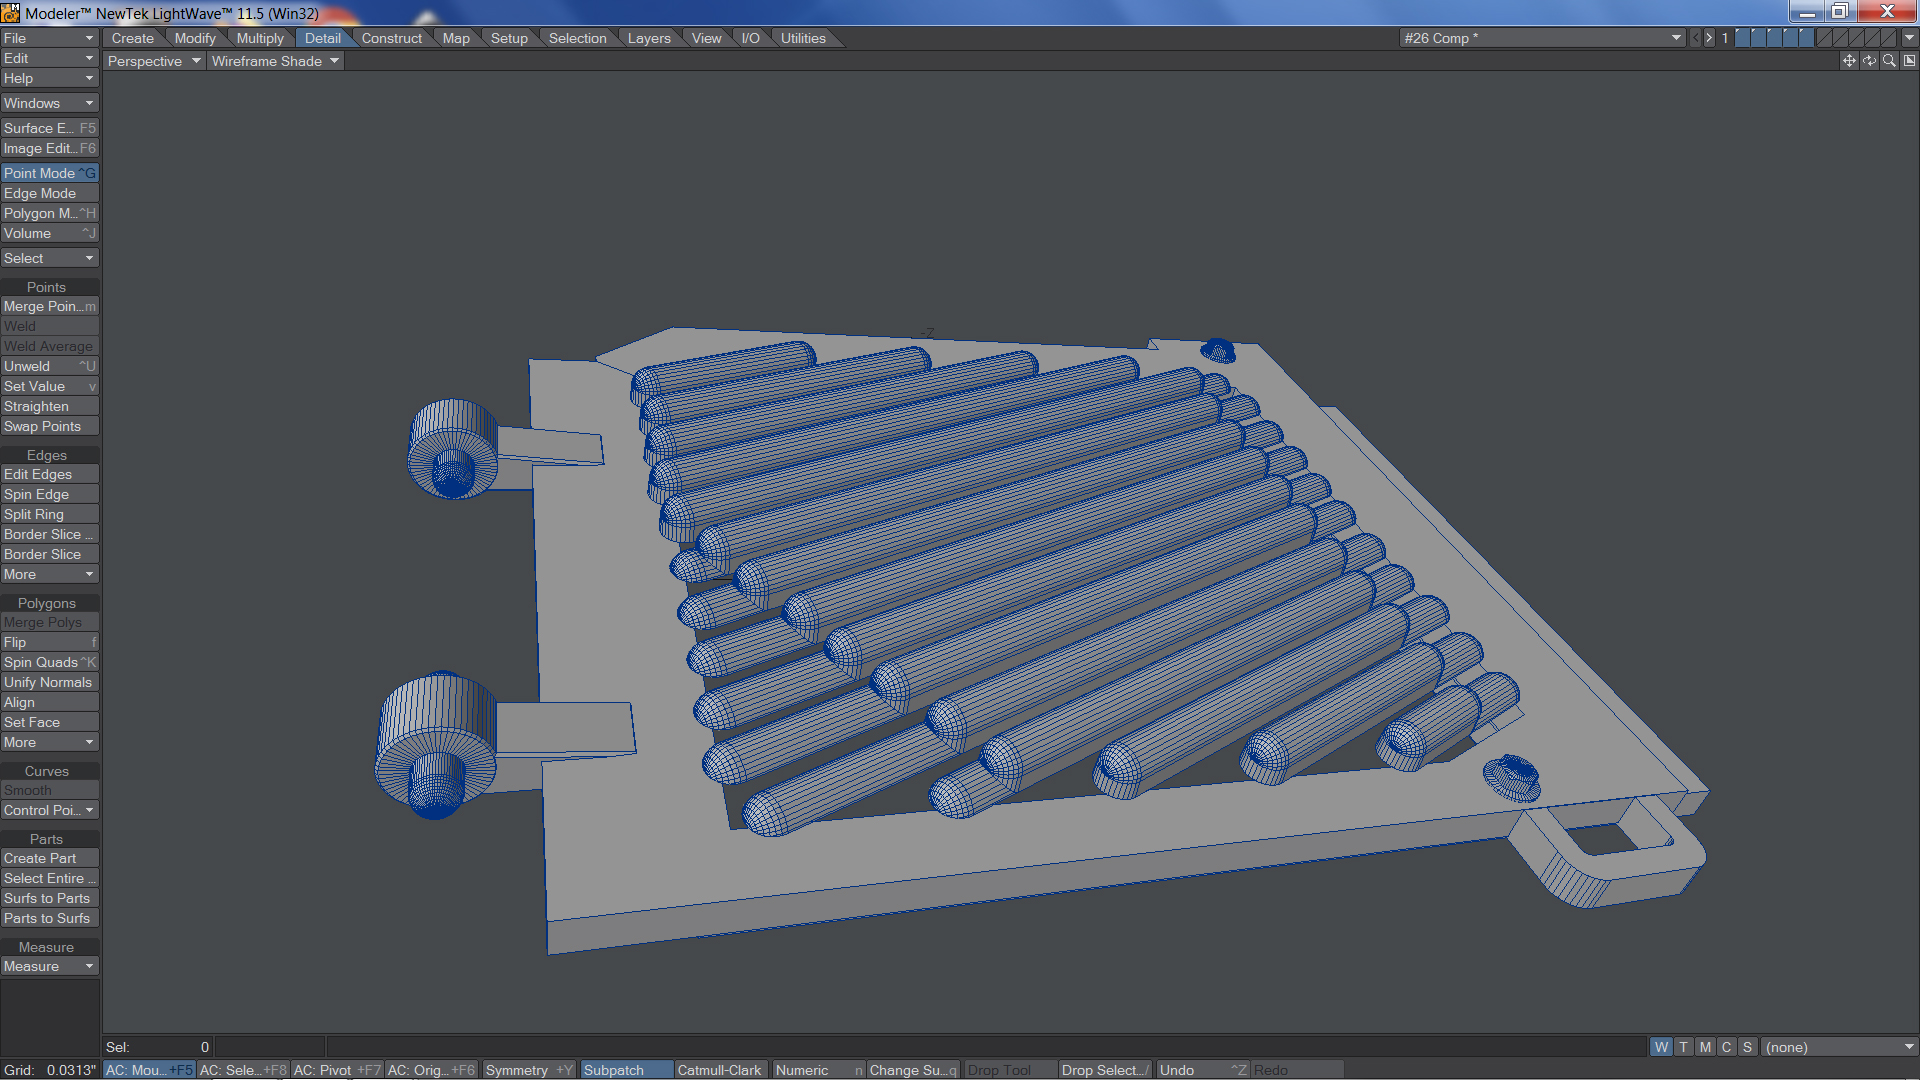Open the Measure dropdown

tap(49, 966)
